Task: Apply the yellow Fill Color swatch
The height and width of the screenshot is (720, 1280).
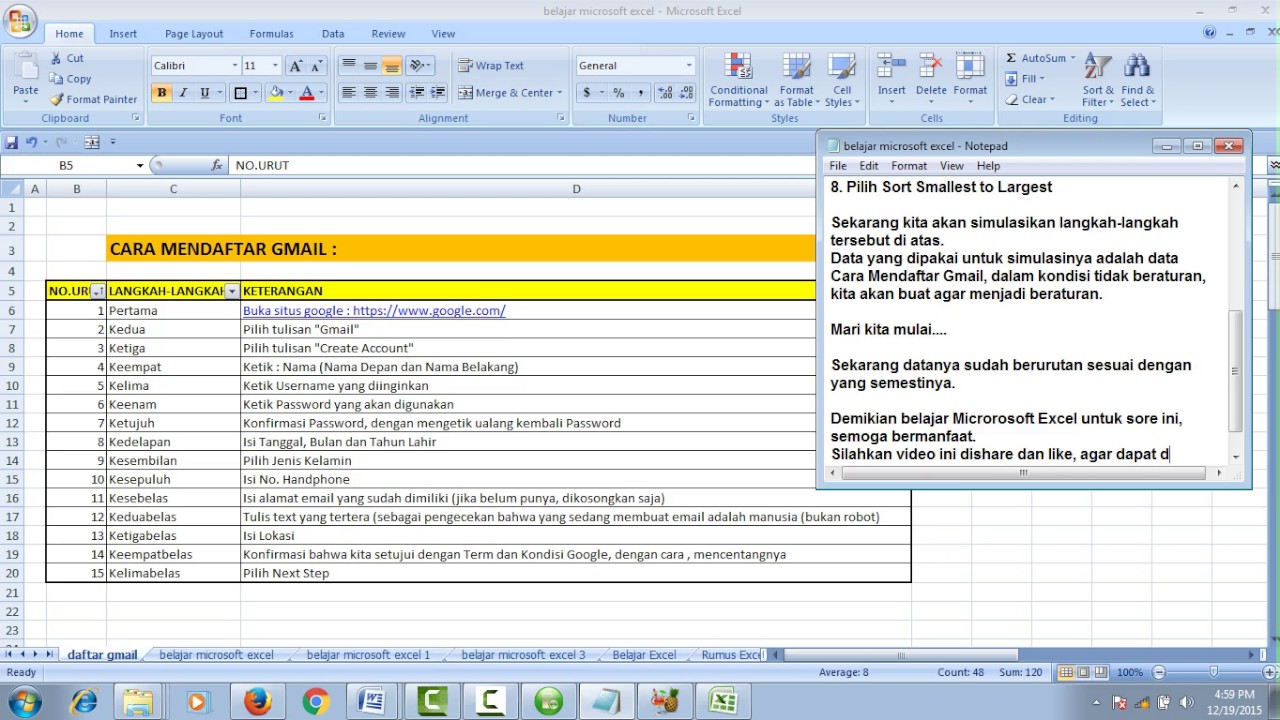Action: click(276, 93)
